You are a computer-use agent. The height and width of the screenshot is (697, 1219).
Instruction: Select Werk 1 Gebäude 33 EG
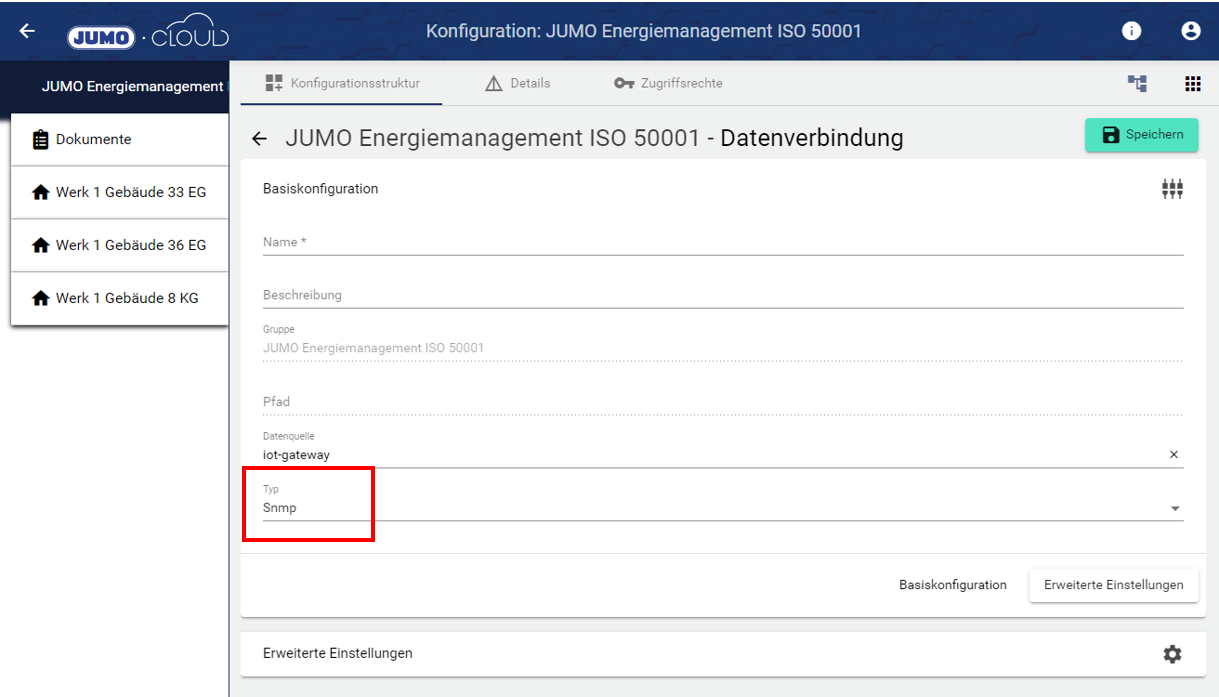click(120, 192)
